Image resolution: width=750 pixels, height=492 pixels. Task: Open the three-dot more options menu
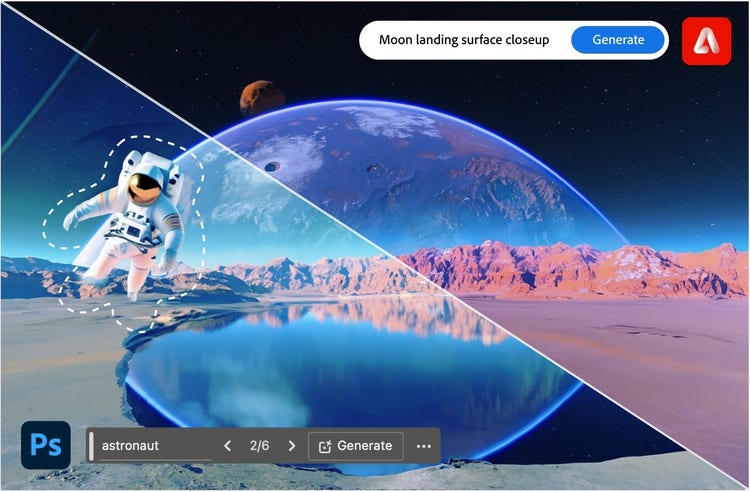pyautogui.click(x=424, y=446)
